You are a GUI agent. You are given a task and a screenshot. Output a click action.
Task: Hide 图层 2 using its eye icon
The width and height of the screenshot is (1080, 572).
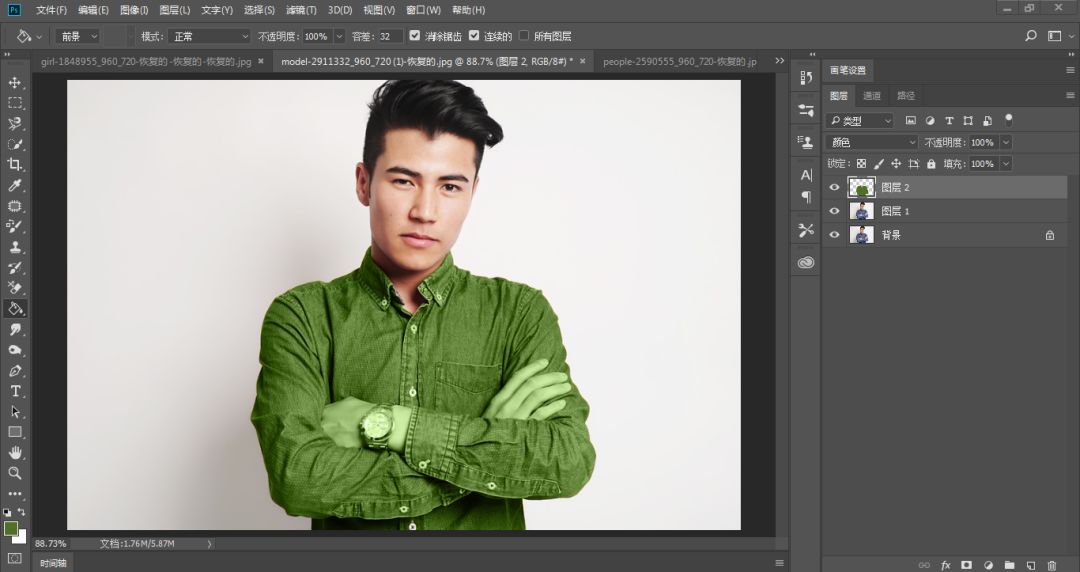coord(835,187)
